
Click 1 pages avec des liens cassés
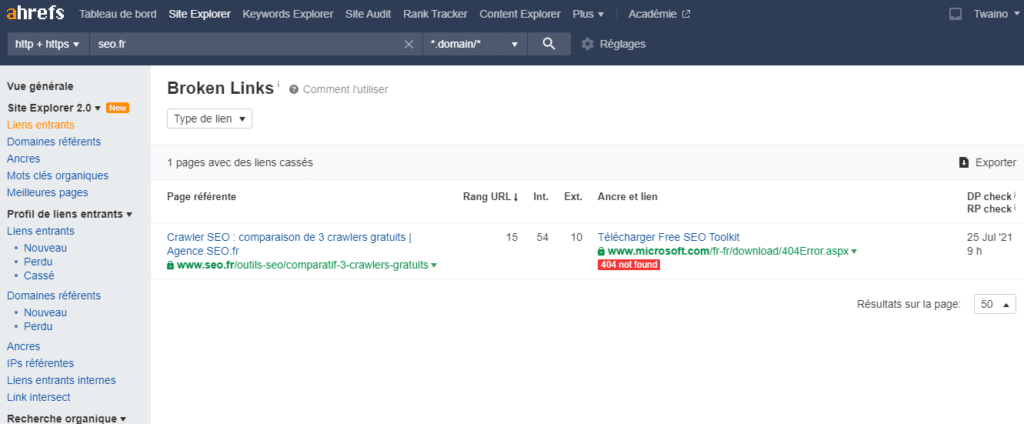pyautogui.click(x=240, y=163)
